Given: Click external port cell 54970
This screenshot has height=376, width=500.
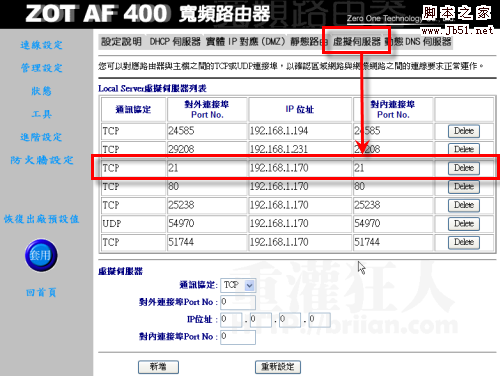Looking at the screenshot, I should point(207,224).
